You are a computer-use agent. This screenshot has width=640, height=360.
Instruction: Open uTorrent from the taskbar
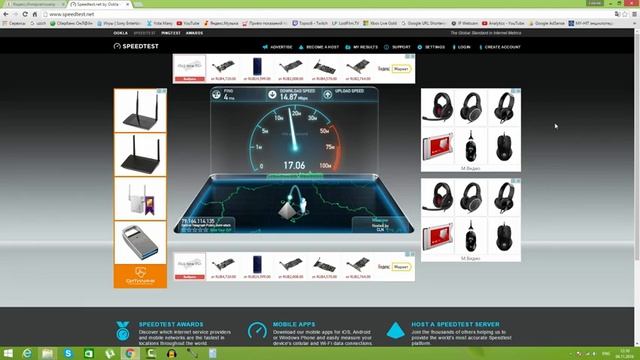coord(109,353)
